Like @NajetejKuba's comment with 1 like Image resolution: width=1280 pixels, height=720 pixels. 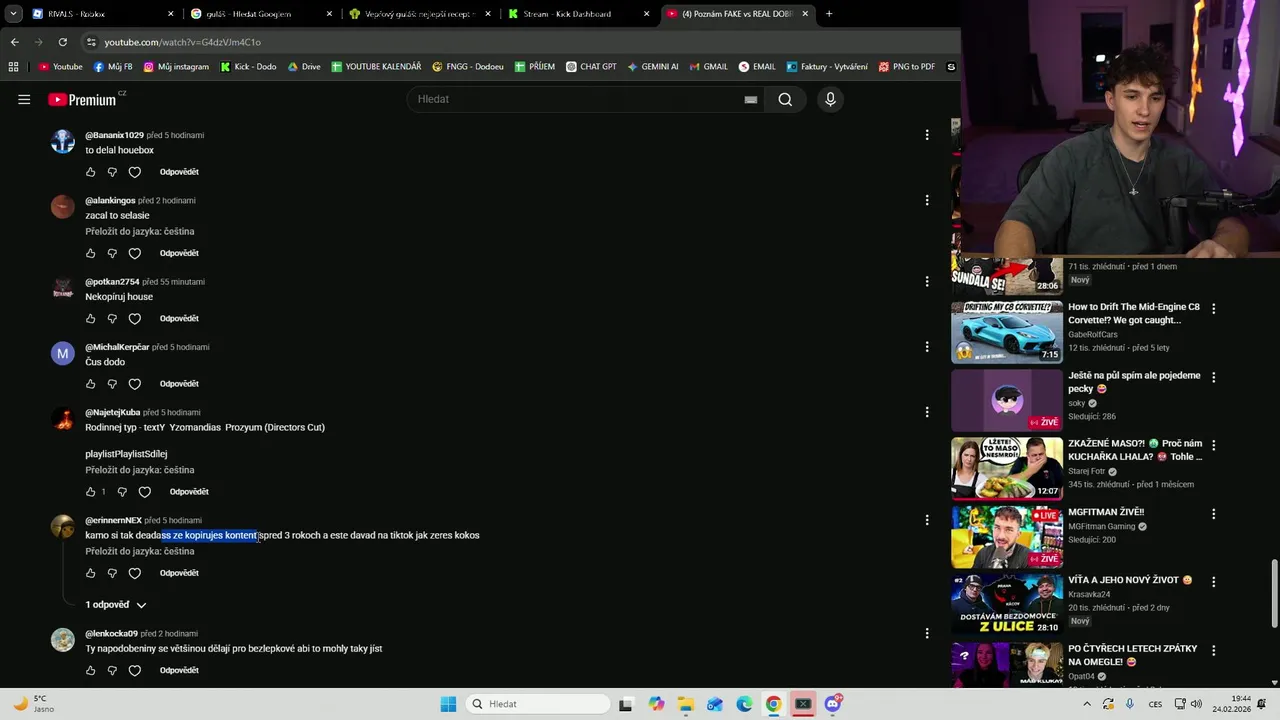tap(90, 492)
